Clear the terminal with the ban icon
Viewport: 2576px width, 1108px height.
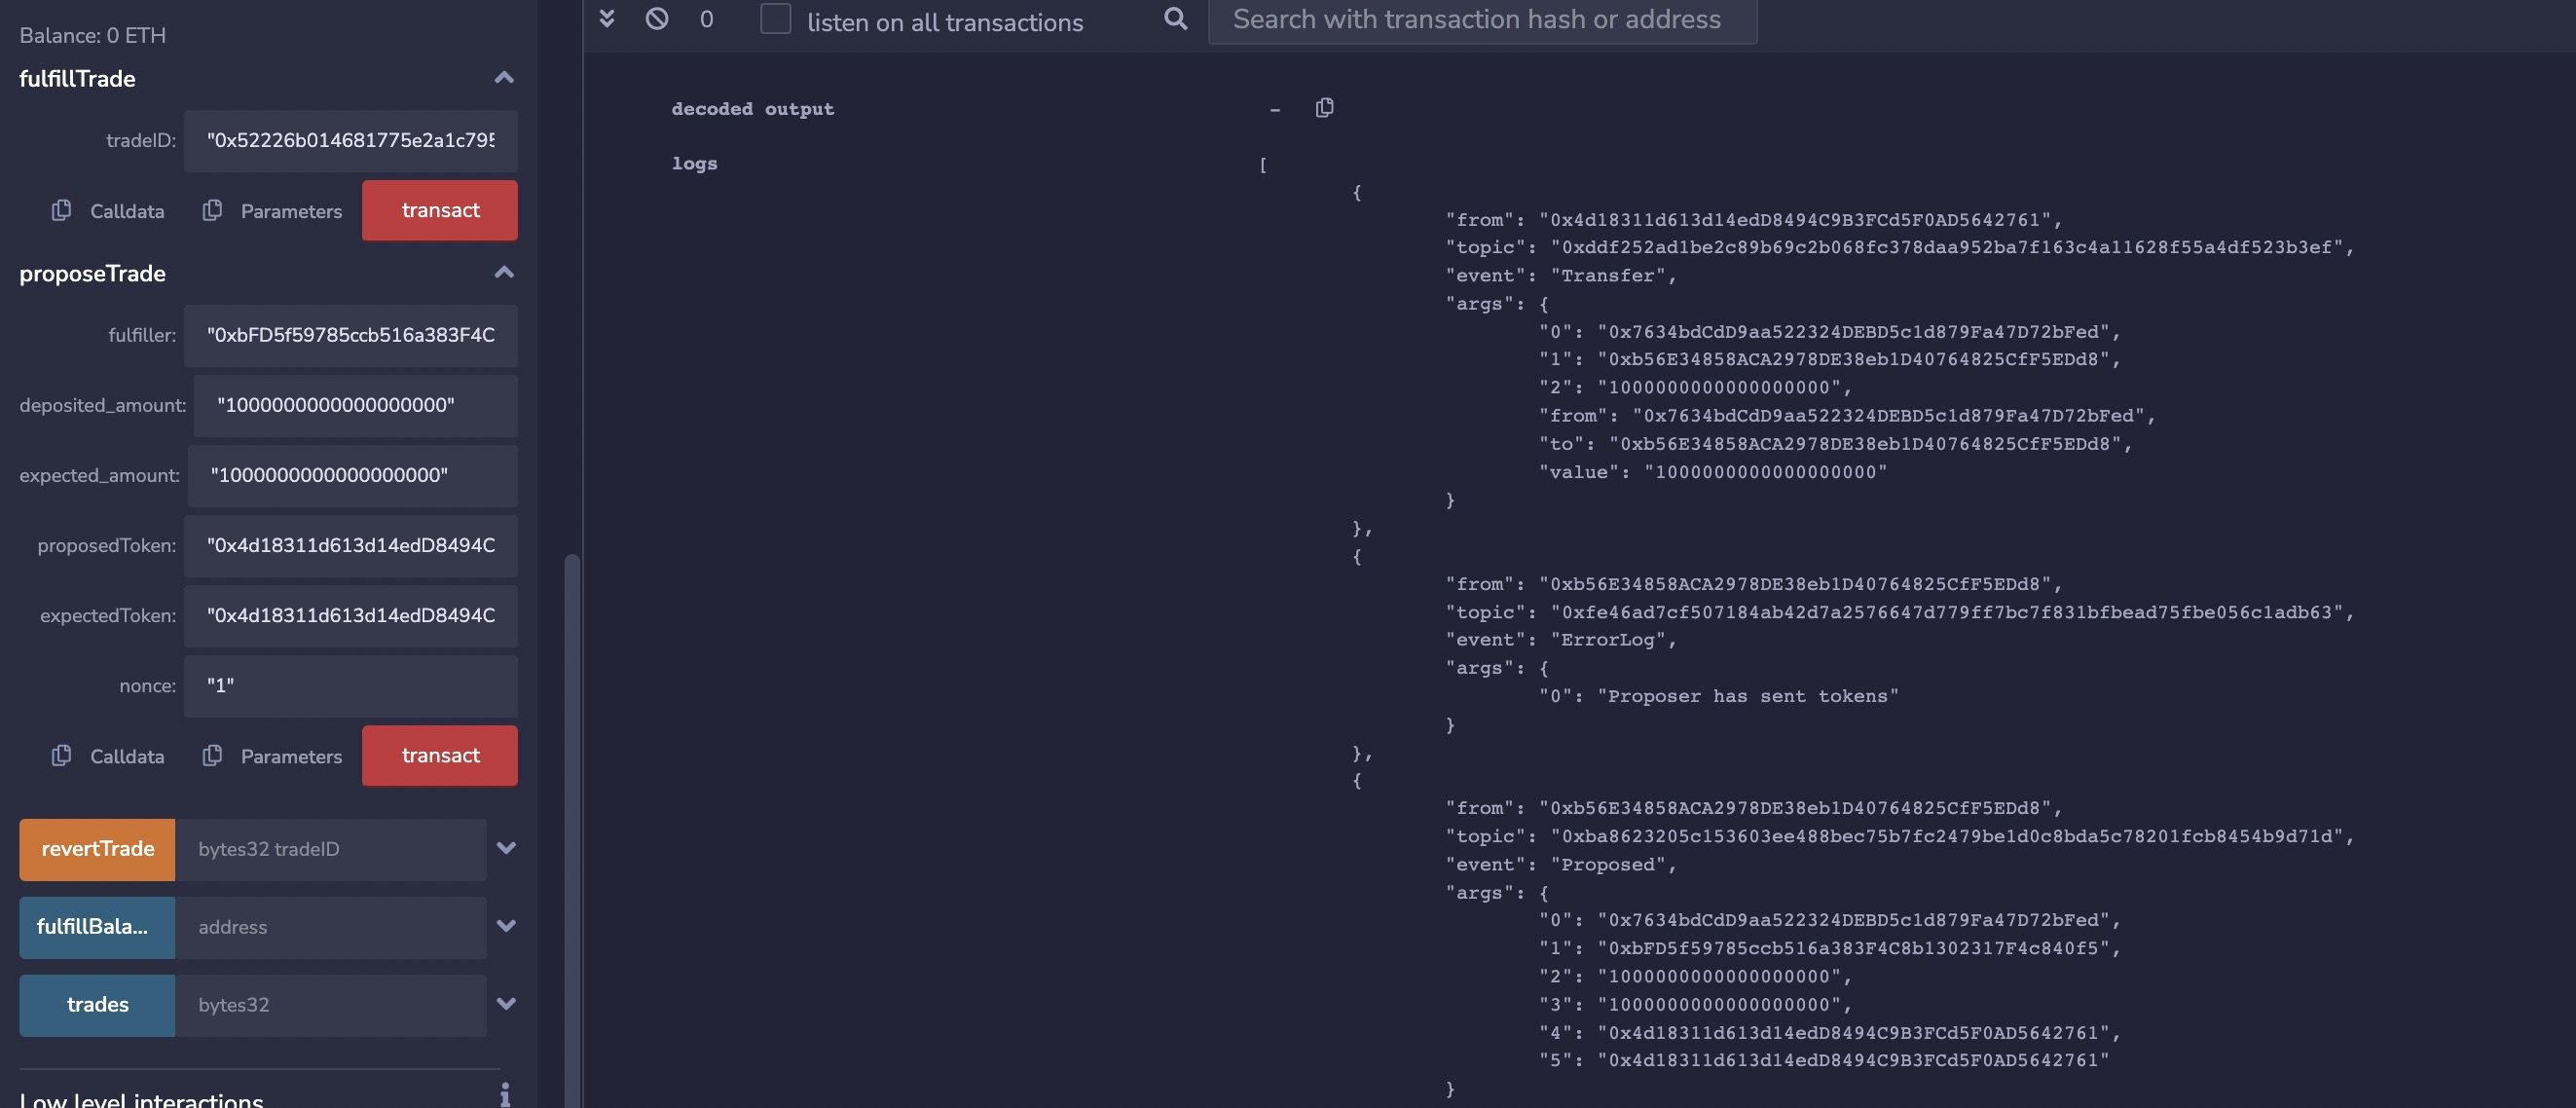click(657, 18)
